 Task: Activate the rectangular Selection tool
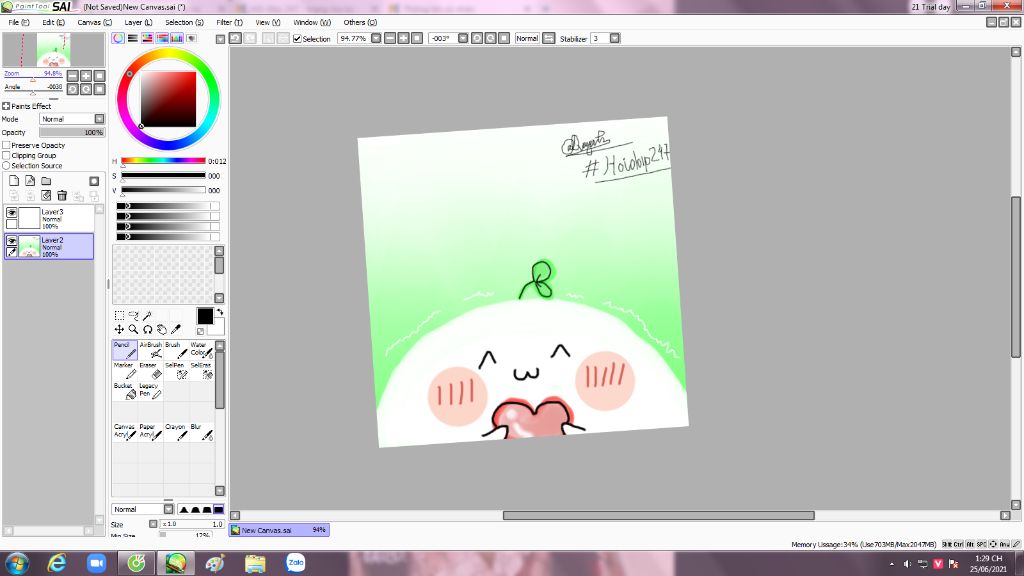coord(119,316)
